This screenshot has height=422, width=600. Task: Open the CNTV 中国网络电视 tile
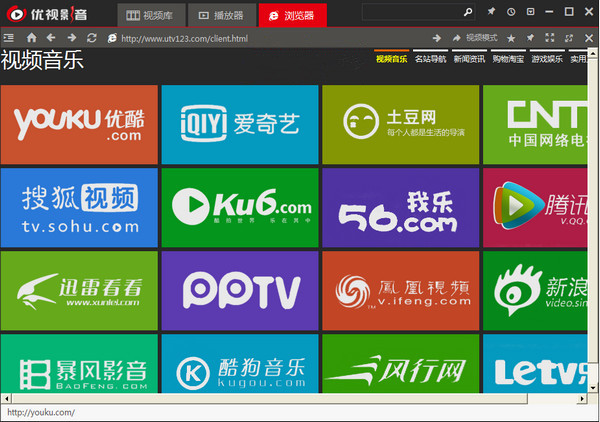pyautogui.click(x=535, y=125)
